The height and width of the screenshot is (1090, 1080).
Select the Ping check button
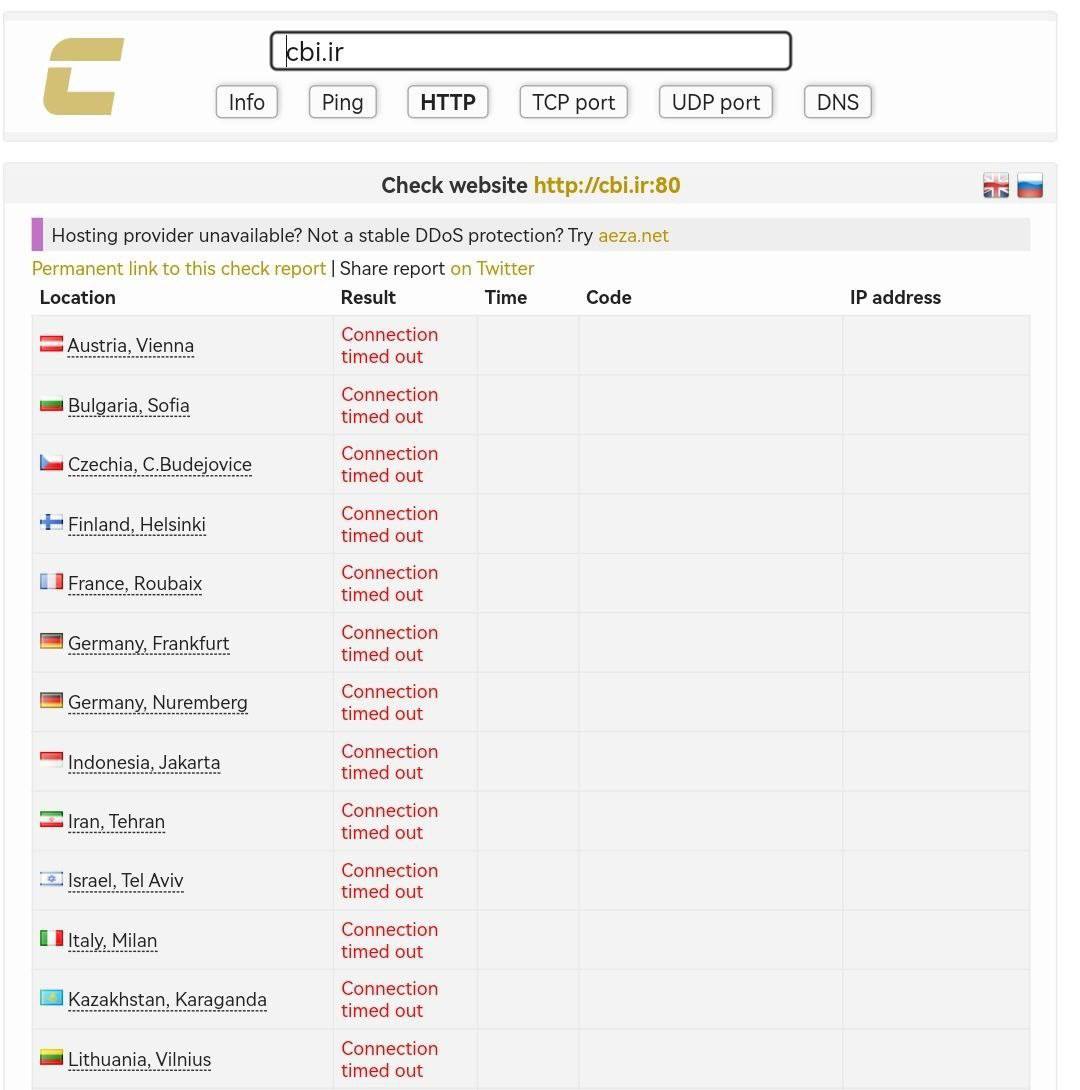tap(343, 102)
